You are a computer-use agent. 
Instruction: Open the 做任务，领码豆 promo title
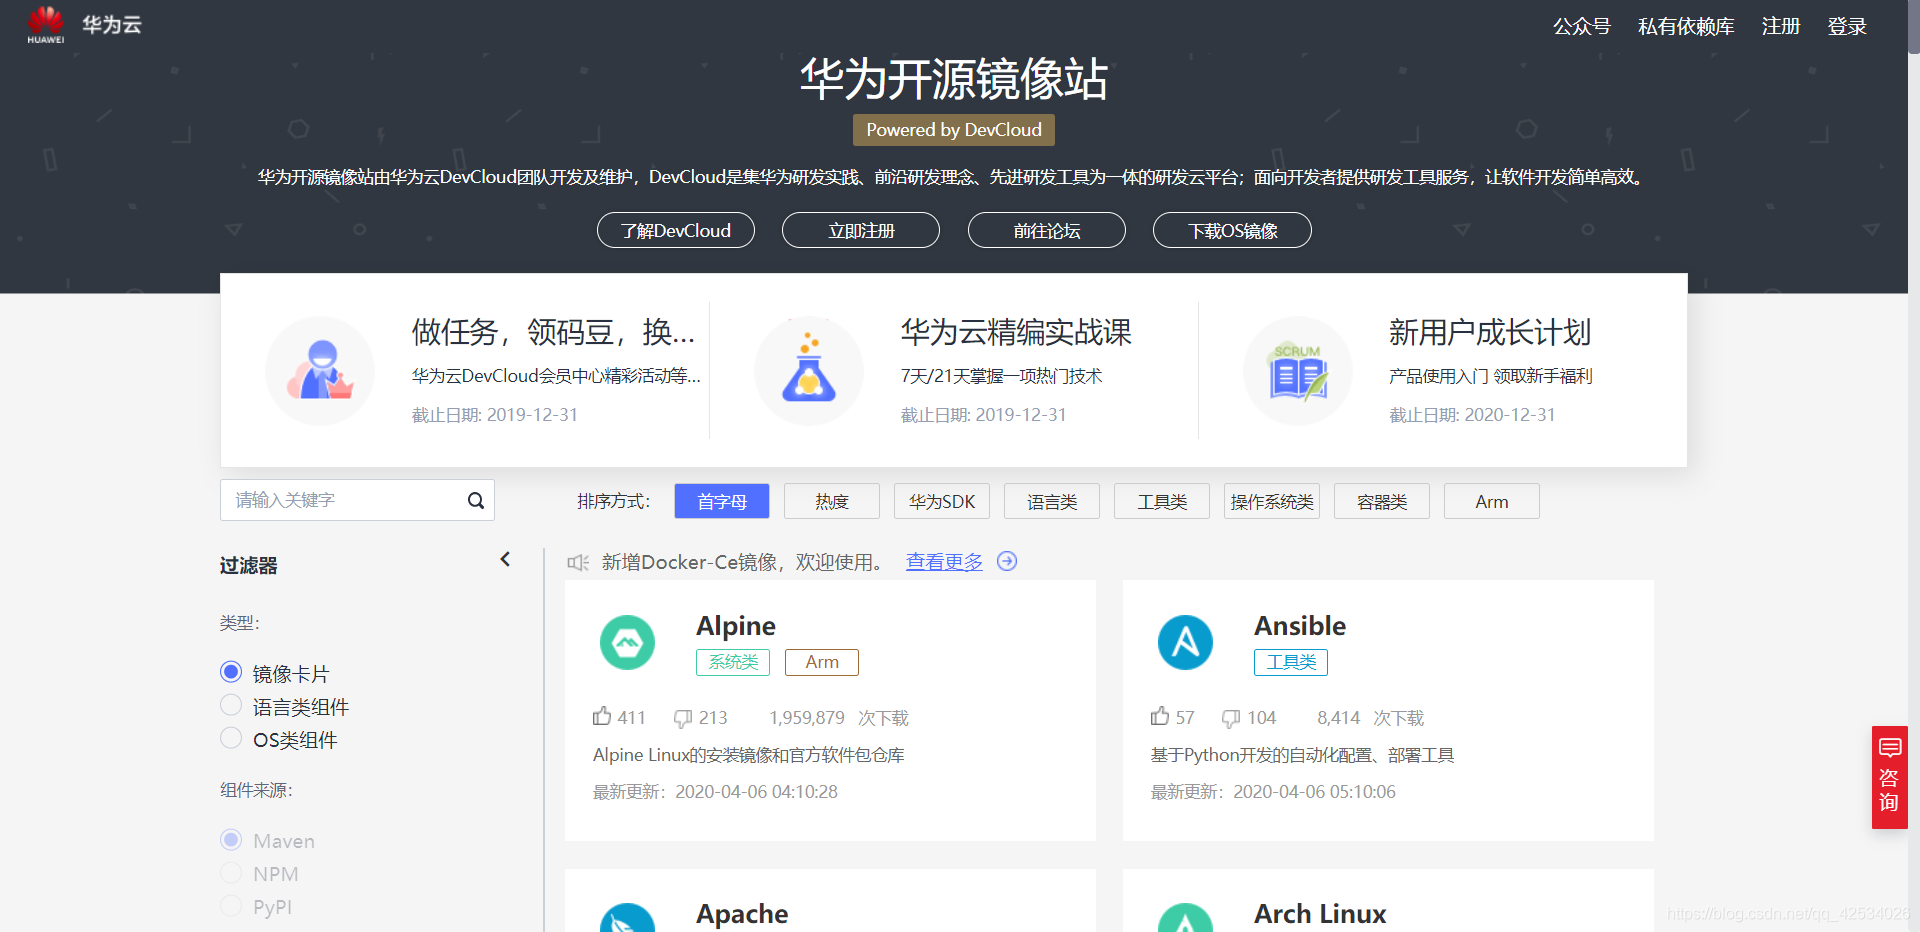tap(553, 332)
